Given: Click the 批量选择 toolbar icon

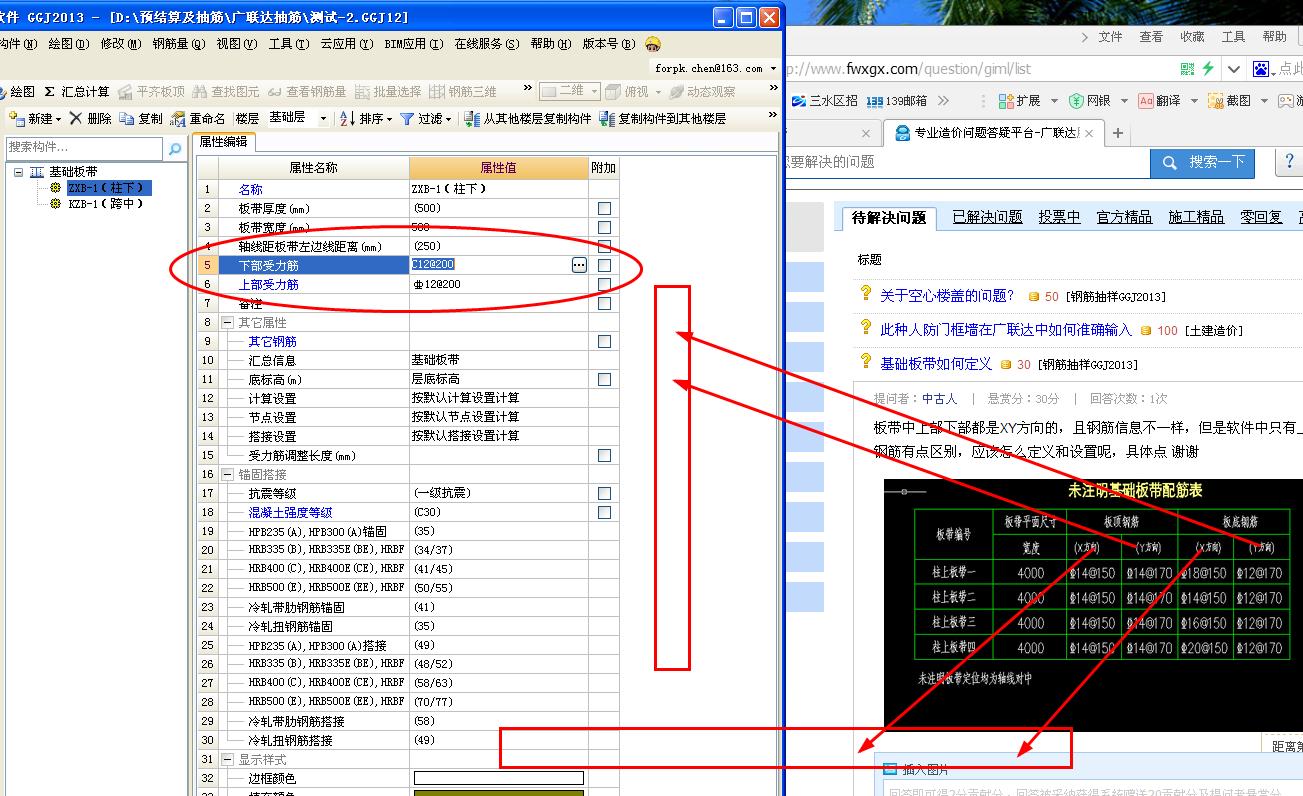Looking at the screenshot, I should [x=362, y=91].
